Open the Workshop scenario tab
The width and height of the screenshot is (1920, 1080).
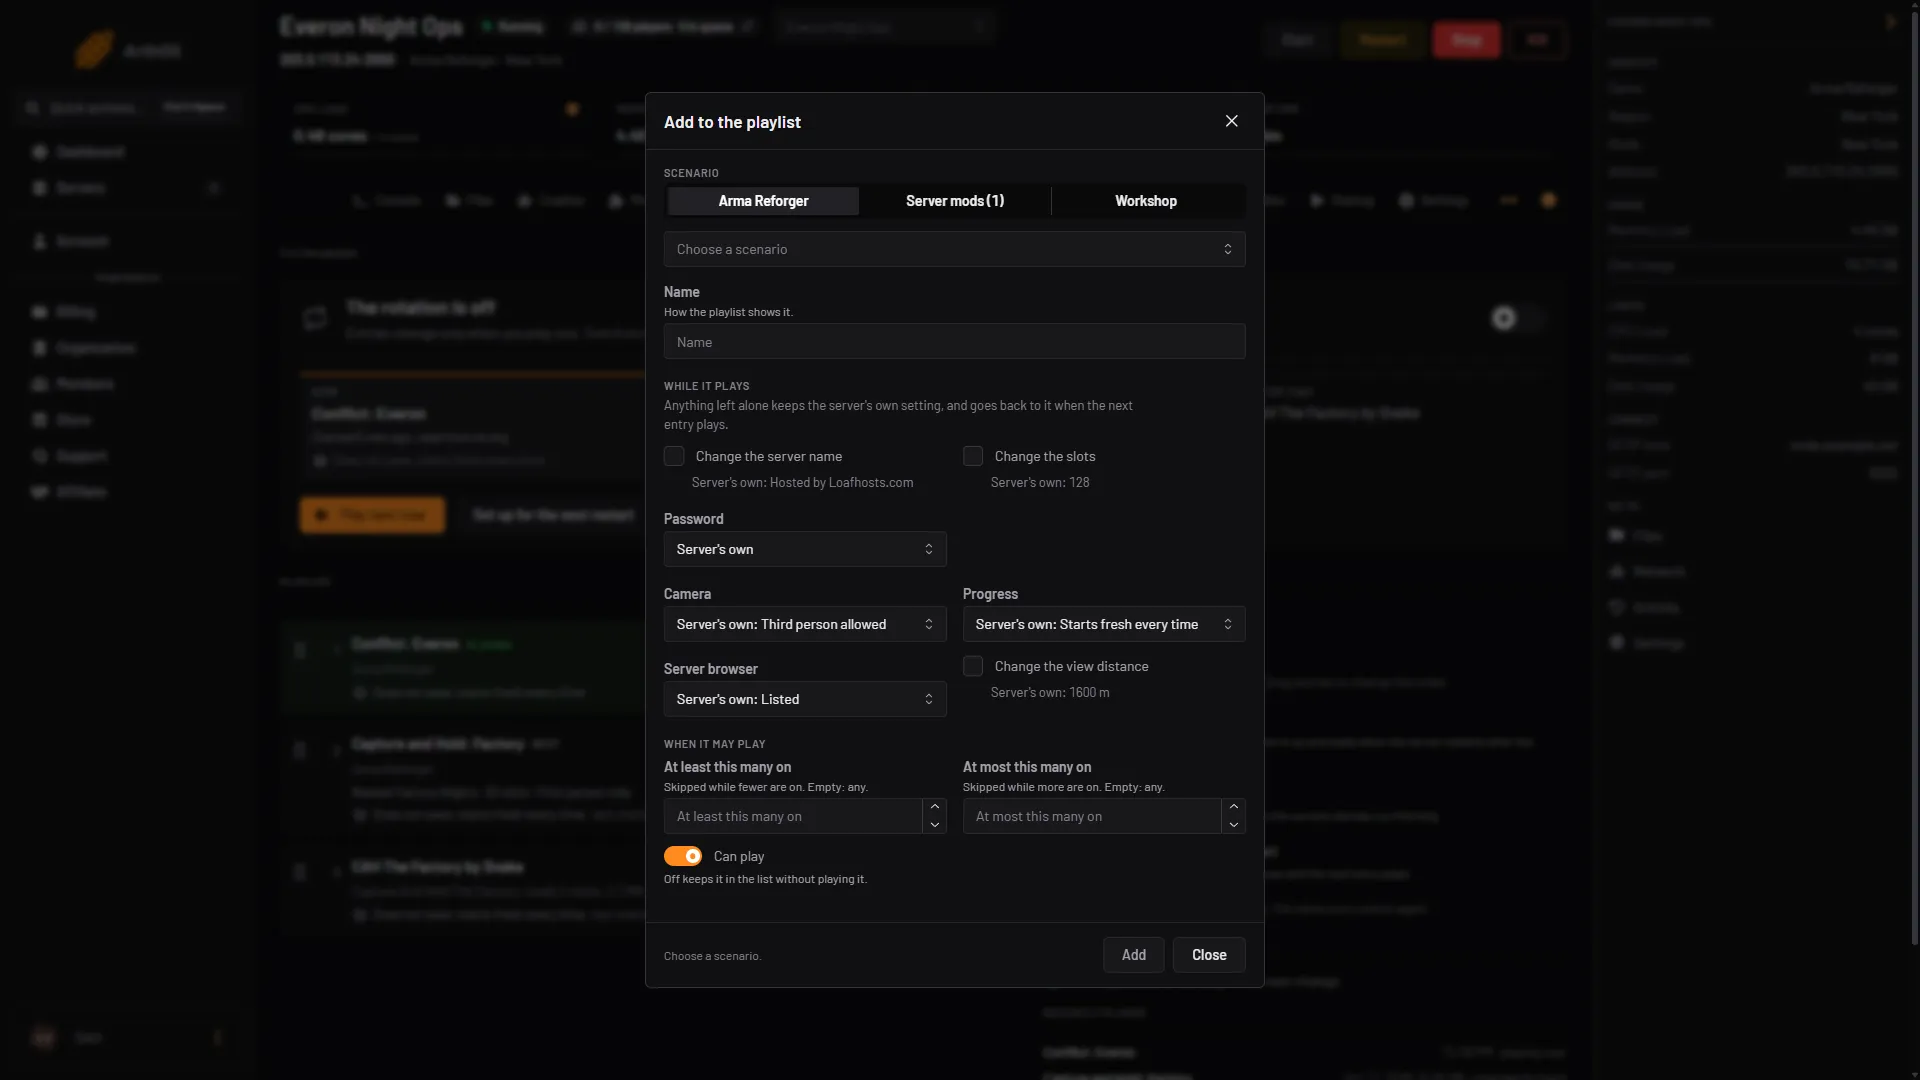(x=1146, y=201)
